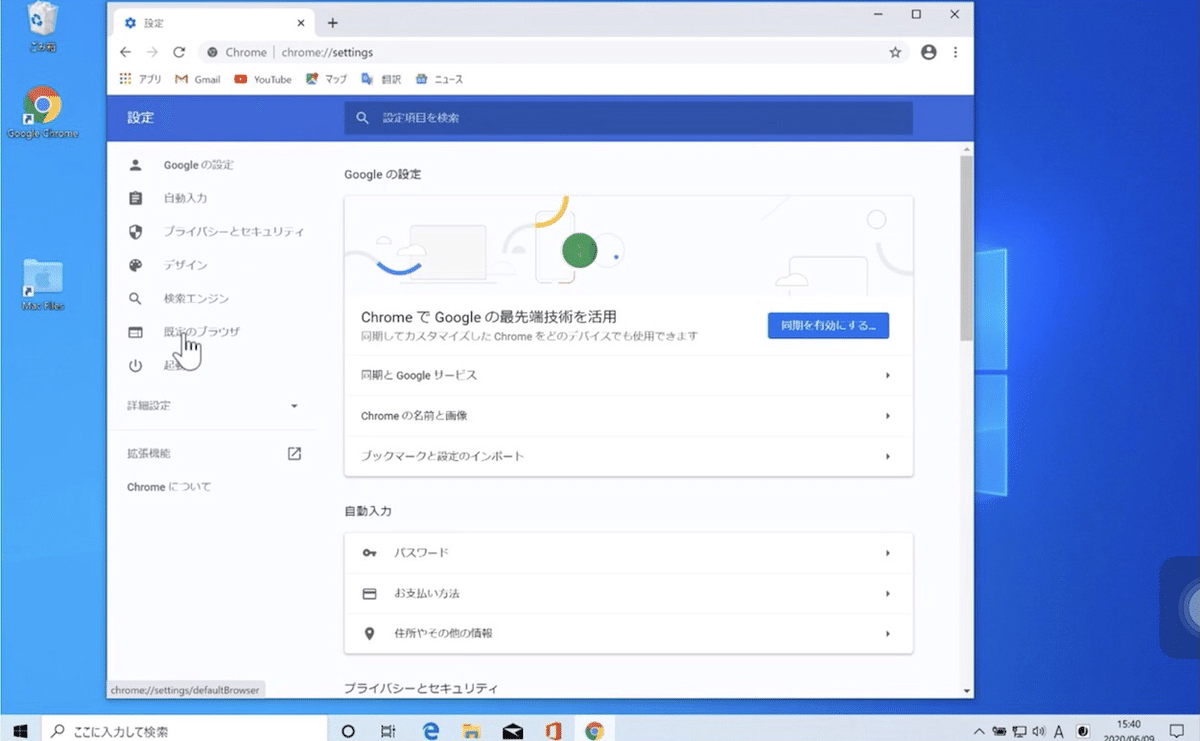Open ブックマークと設定のインポート row
Screen dimensions: 1200x741
pyautogui.click(x=628, y=456)
